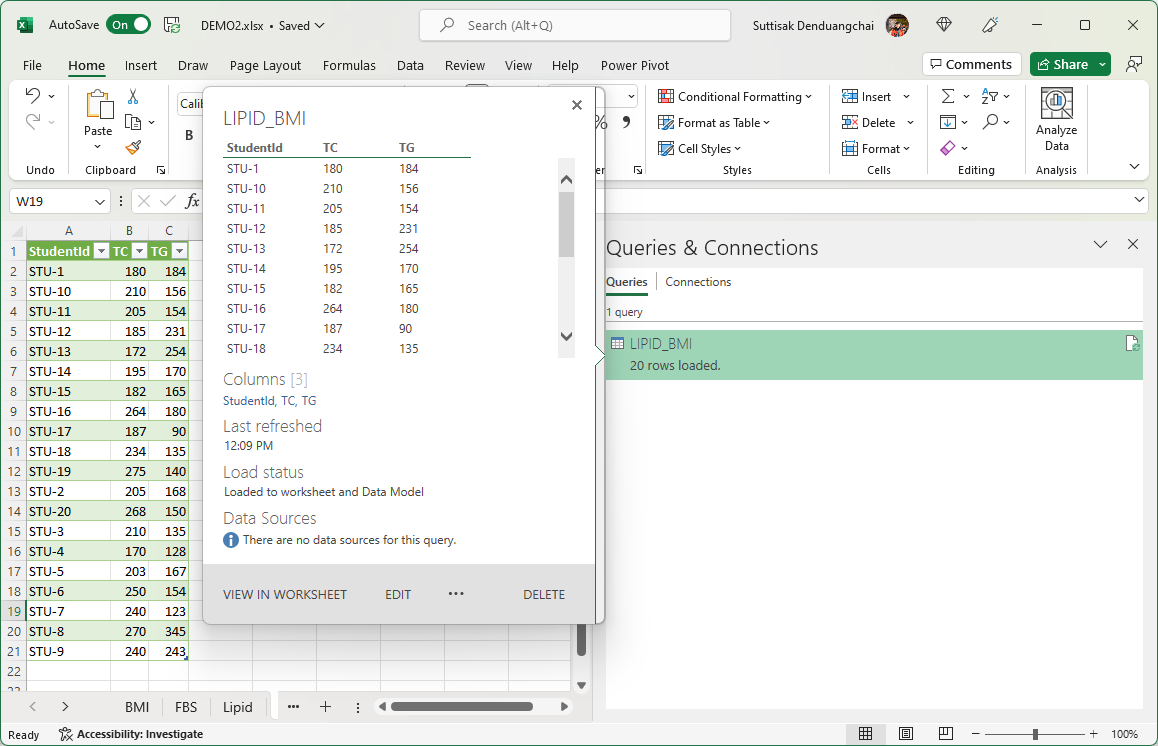Click the Share button
The width and height of the screenshot is (1158, 746).
pos(1062,64)
